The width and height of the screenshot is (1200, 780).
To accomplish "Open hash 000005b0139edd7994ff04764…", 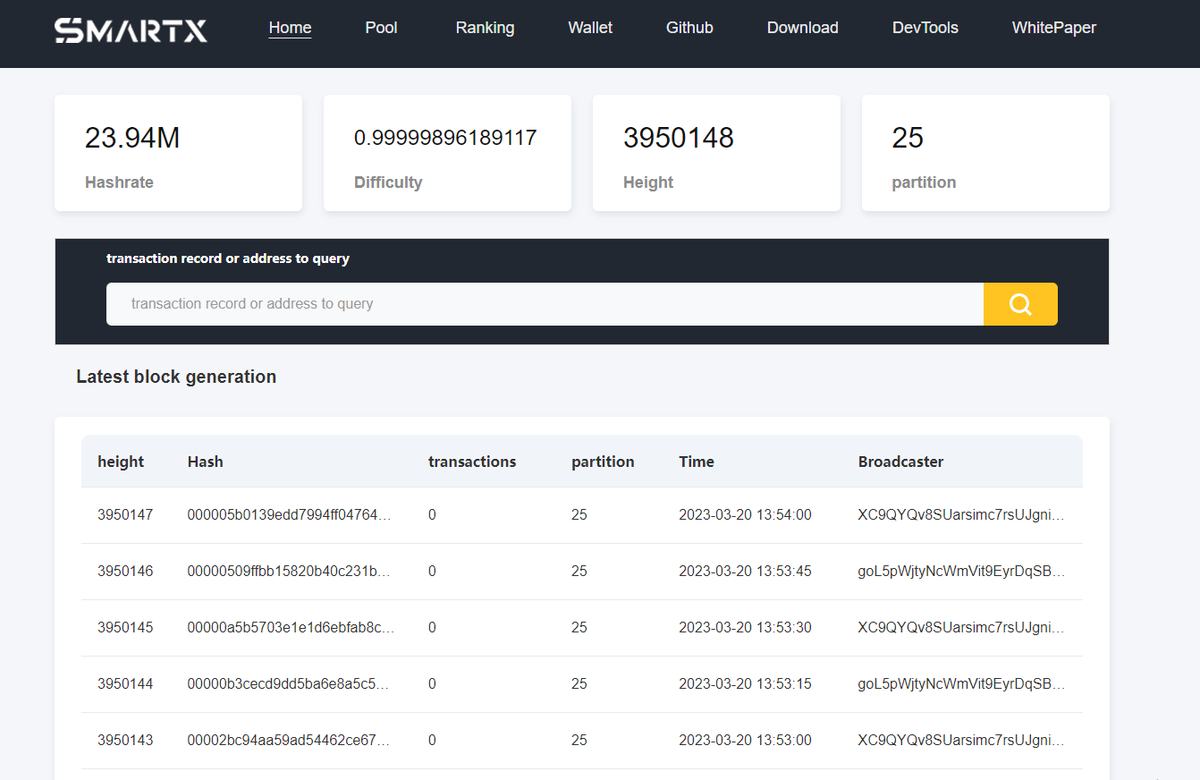I will pos(290,515).
